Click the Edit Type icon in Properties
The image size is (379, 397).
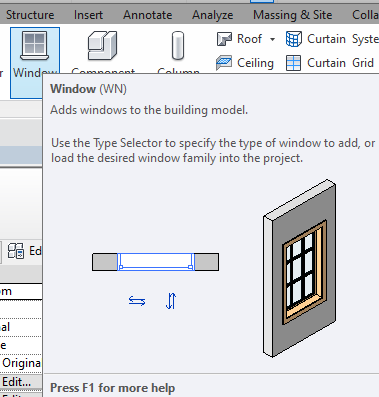pyautogui.click(x=16, y=251)
